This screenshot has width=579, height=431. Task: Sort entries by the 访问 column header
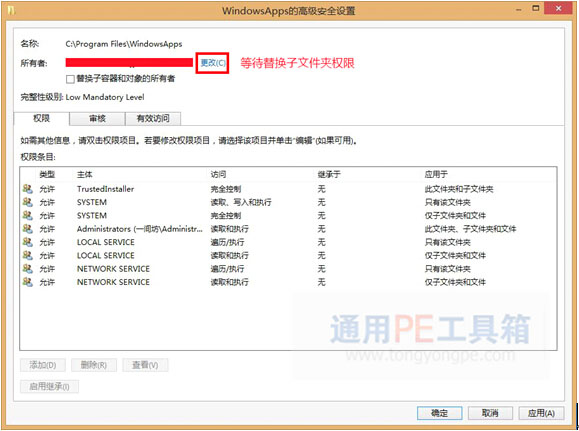pyautogui.click(x=218, y=174)
